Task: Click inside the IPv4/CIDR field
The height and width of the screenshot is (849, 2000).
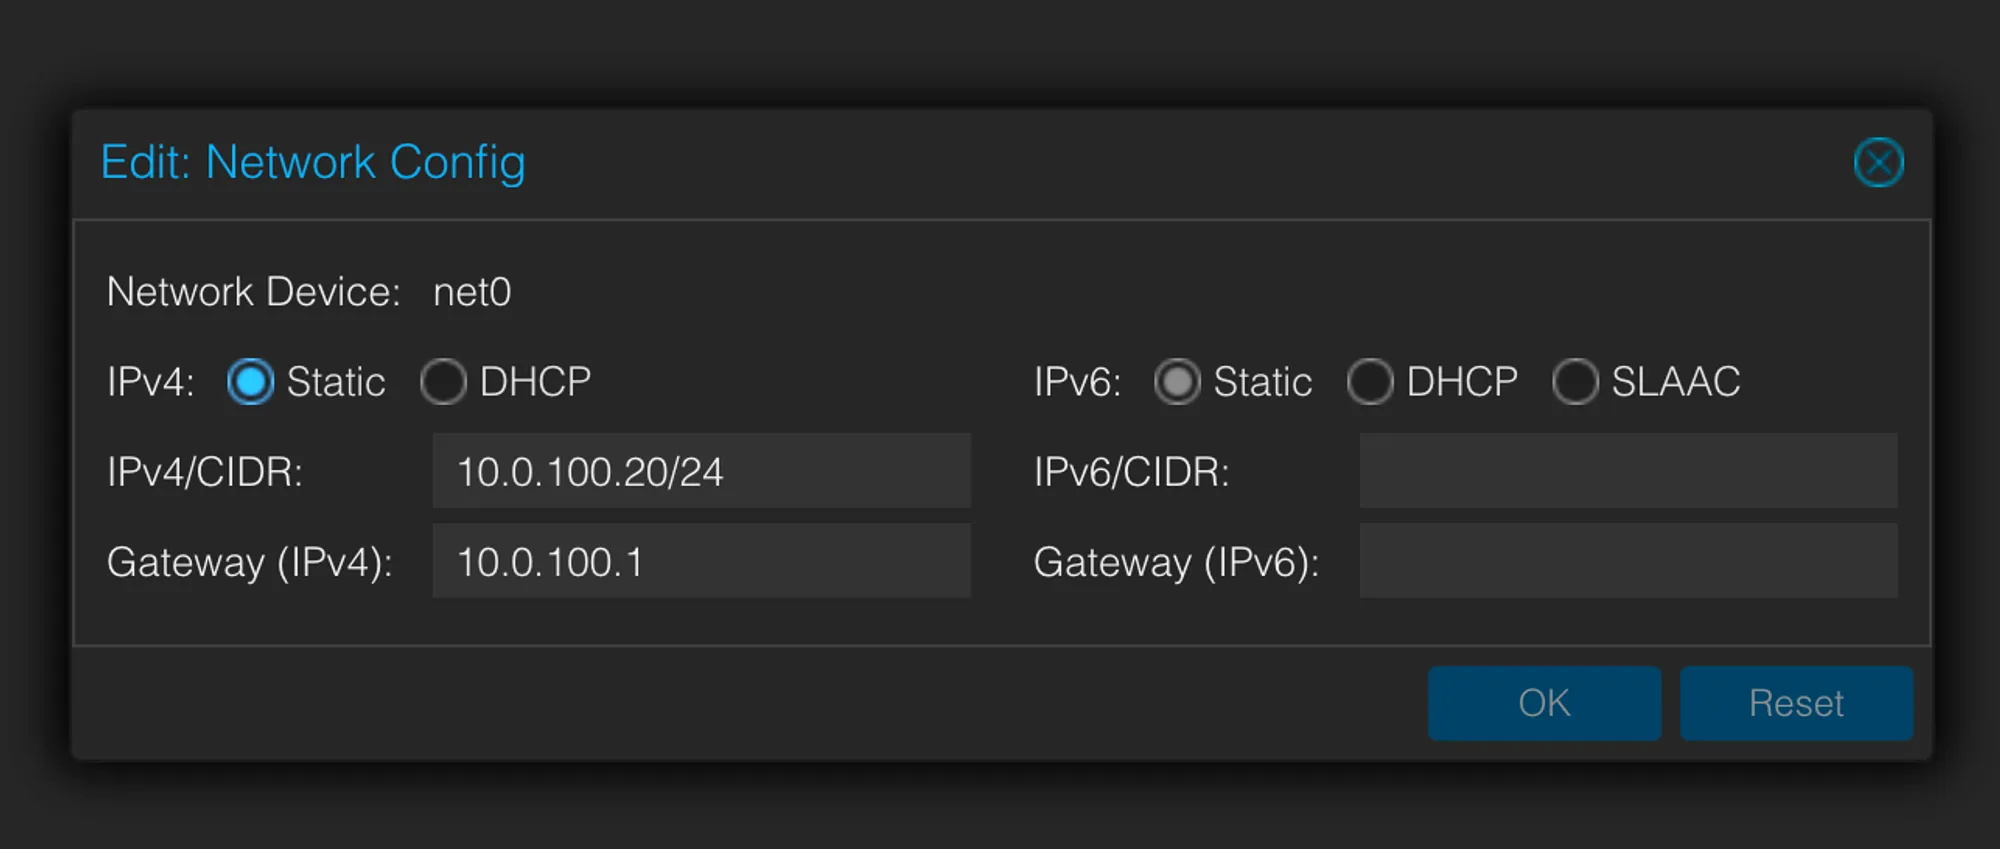Action: (x=700, y=470)
